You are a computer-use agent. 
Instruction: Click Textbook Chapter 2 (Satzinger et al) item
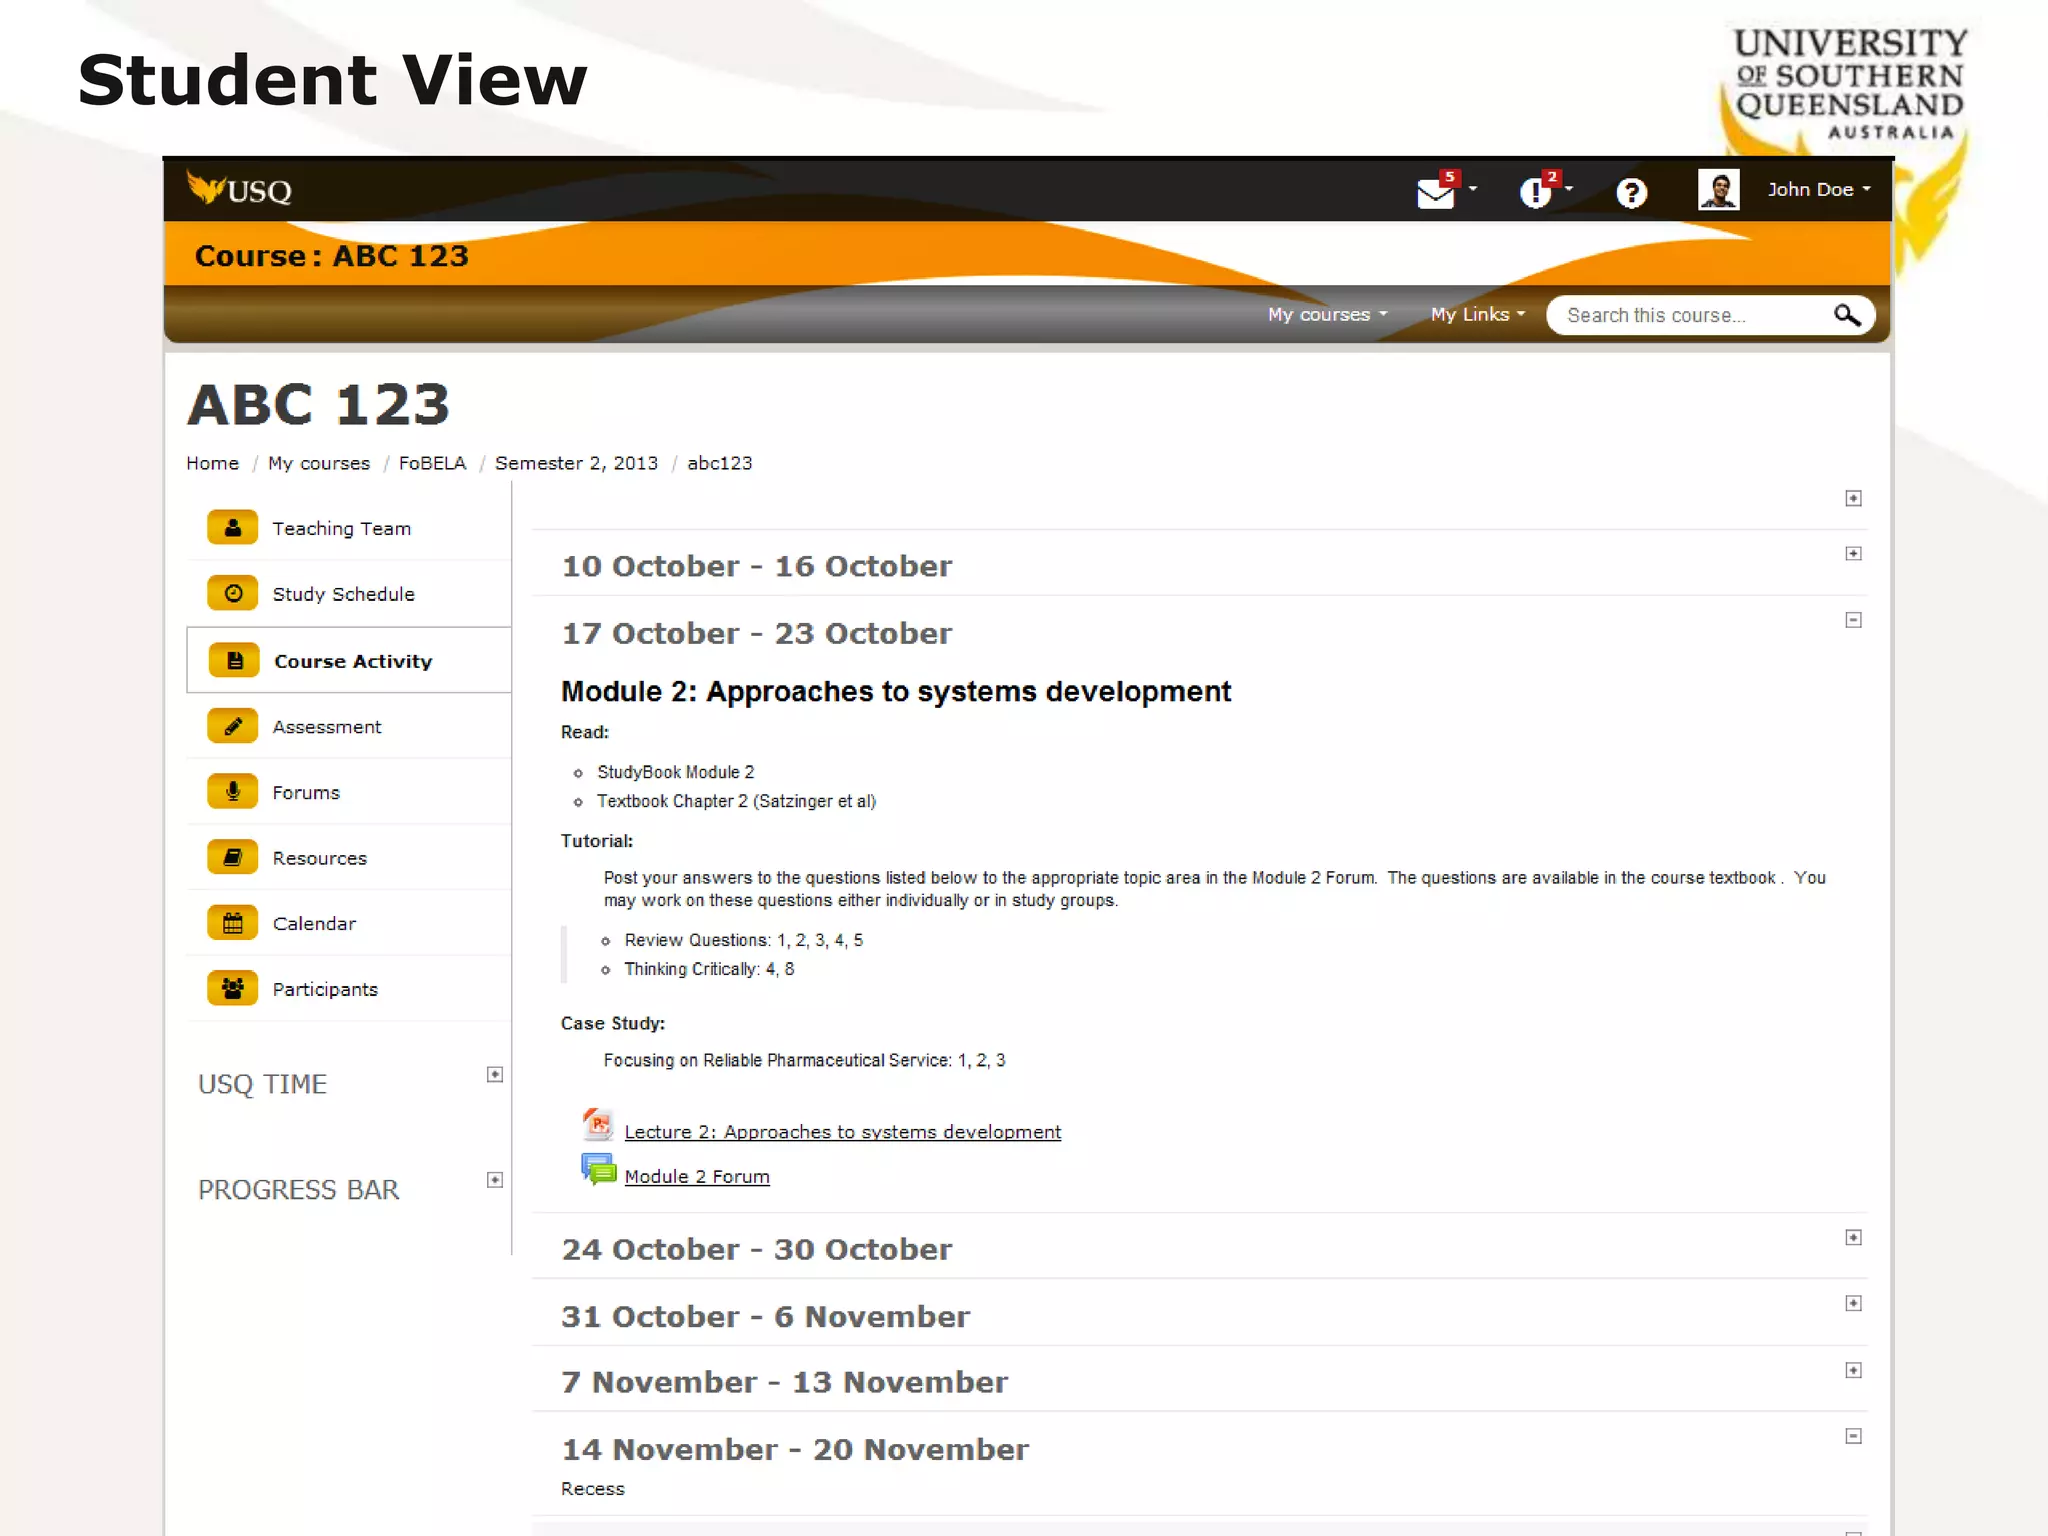point(737,801)
